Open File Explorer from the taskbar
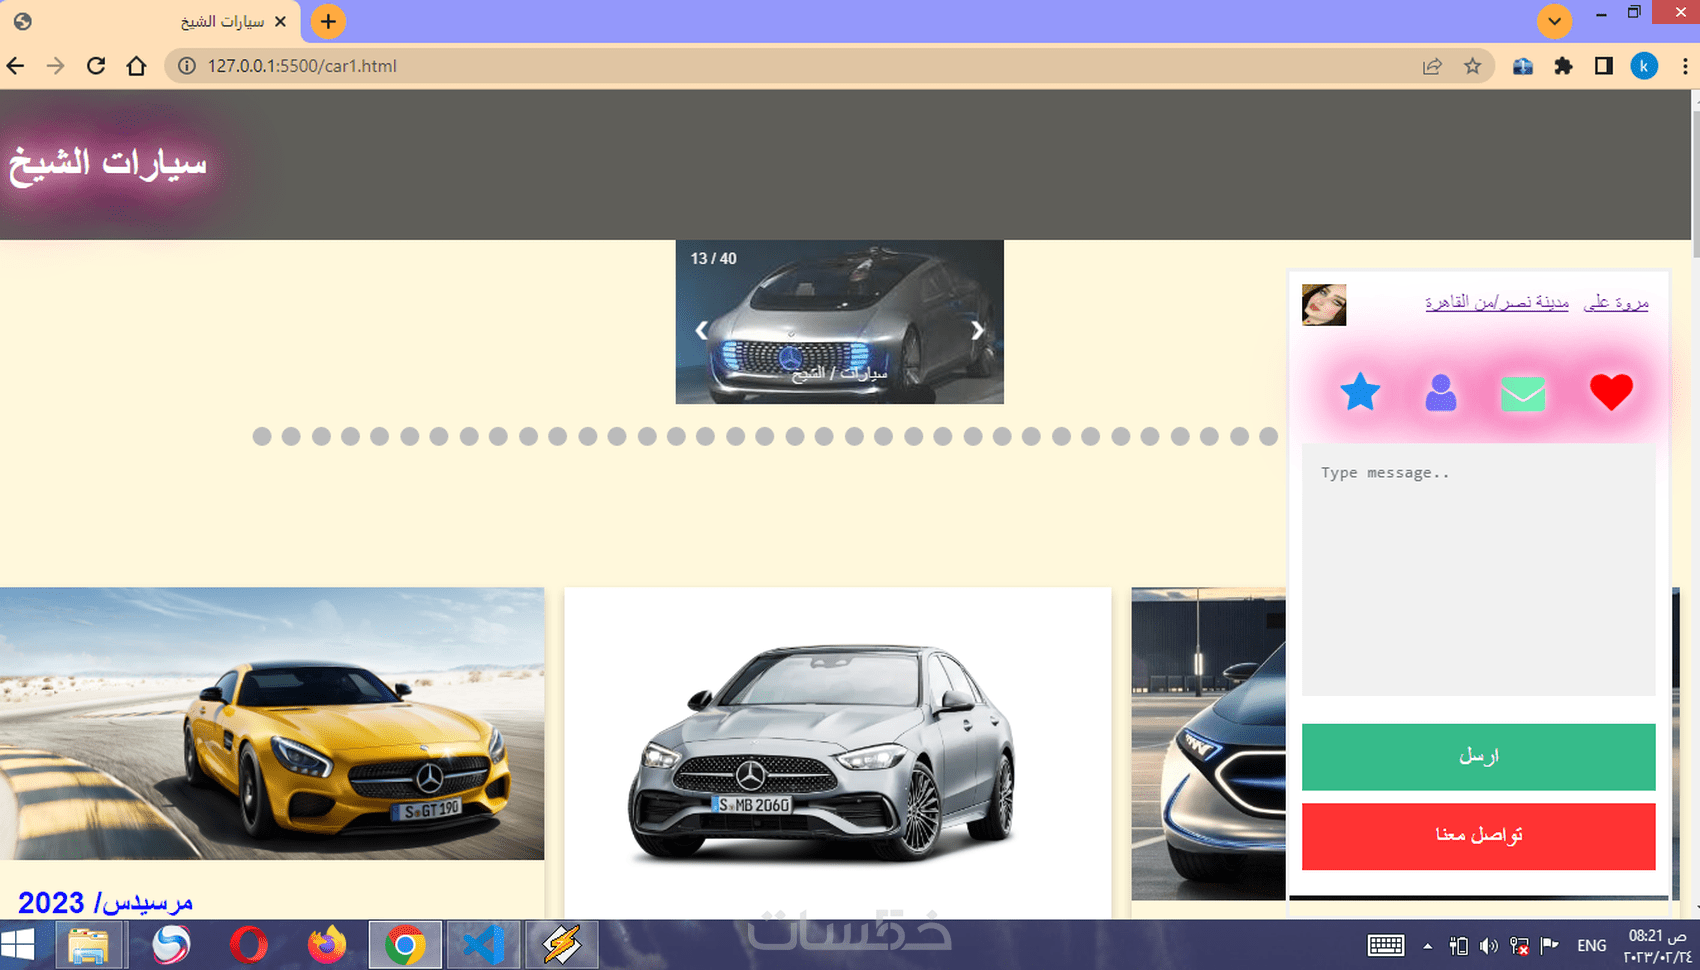This screenshot has height=970, width=1700. click(88, 945)
